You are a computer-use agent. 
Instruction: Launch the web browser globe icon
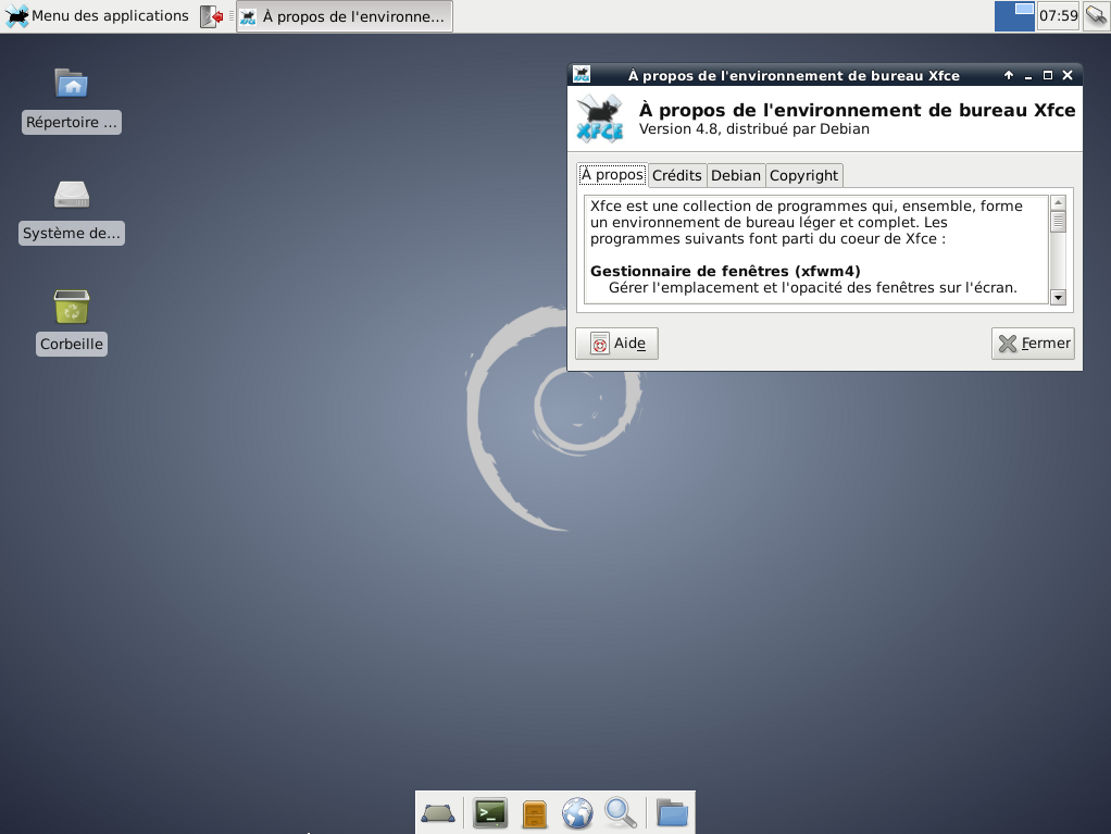pos(577,813)
